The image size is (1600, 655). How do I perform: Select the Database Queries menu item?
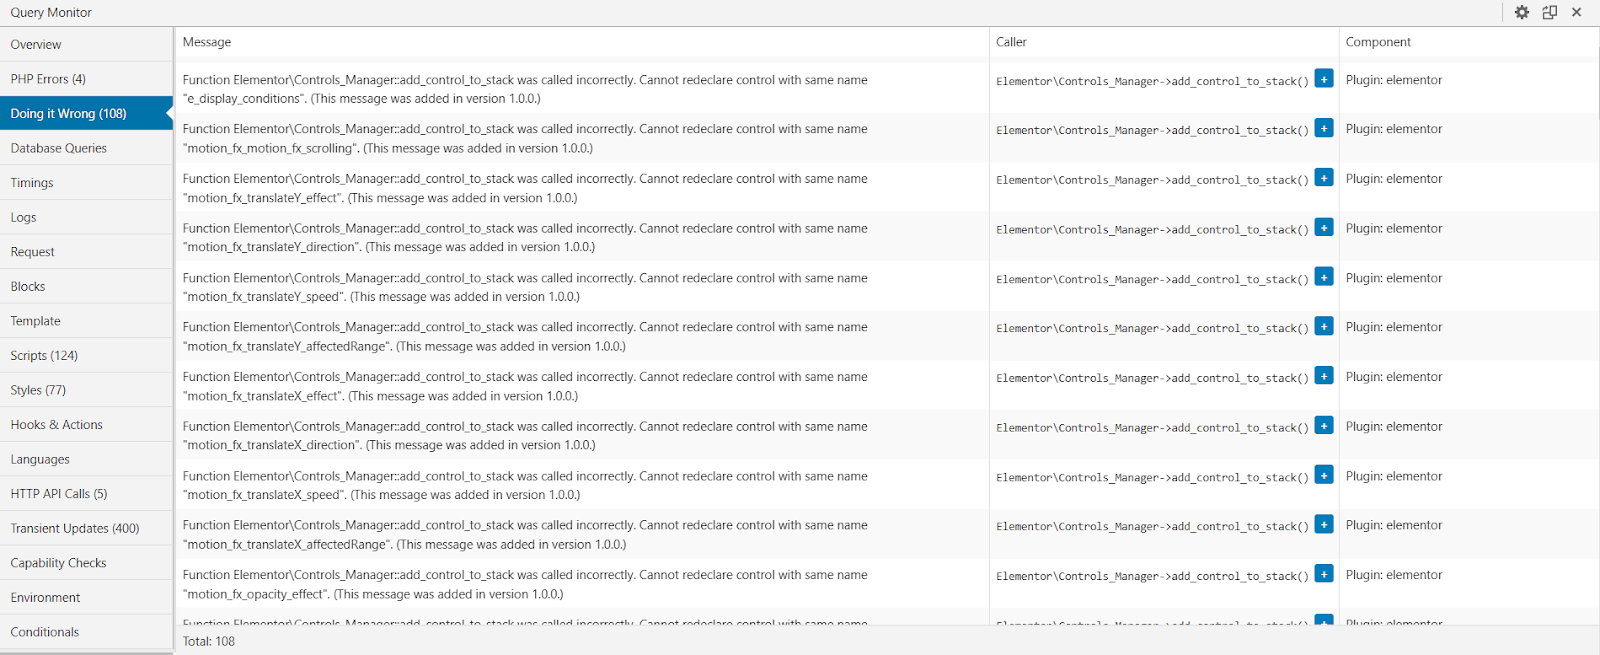(58, 148)
